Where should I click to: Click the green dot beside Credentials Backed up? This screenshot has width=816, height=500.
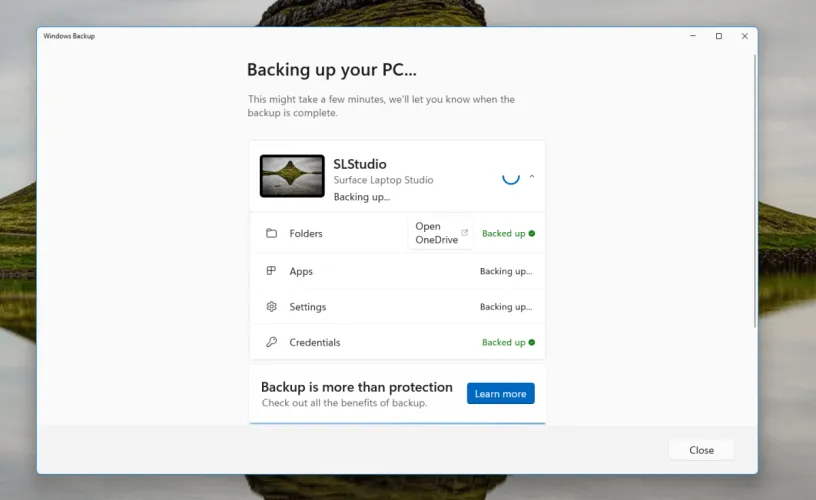click(x=532, y=342)
